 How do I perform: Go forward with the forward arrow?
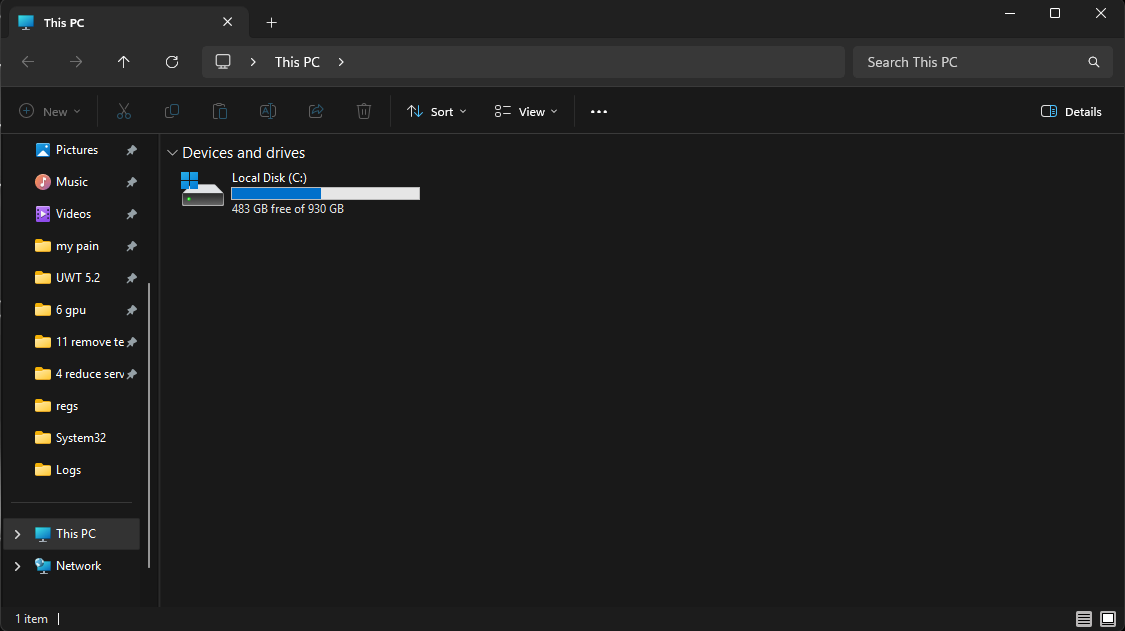pyautogui.click(x=76, y=62)
